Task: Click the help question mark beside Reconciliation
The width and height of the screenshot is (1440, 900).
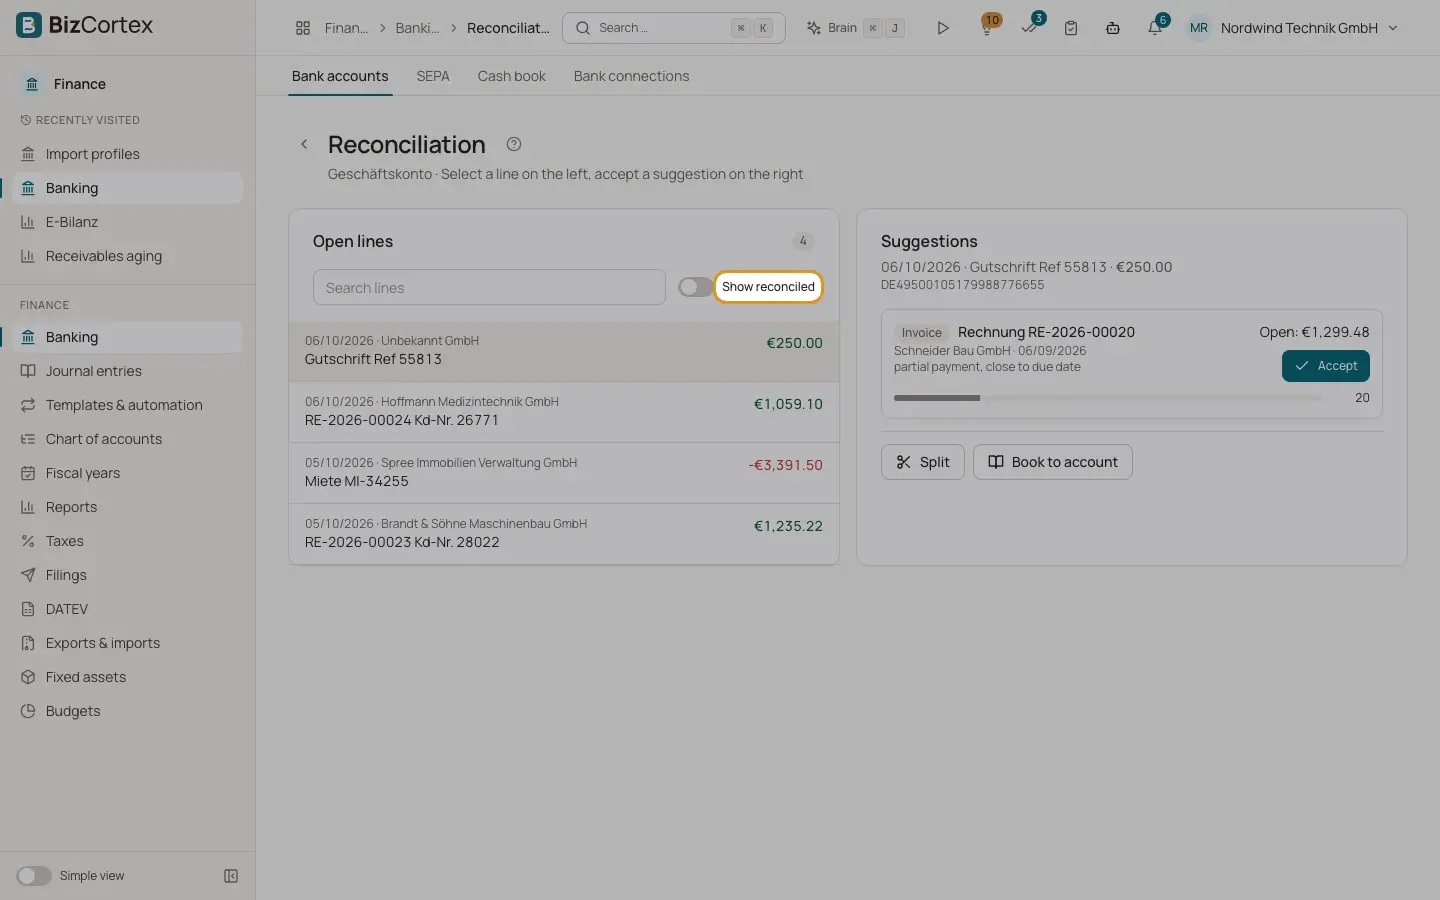Action: (x=514, y=144)
